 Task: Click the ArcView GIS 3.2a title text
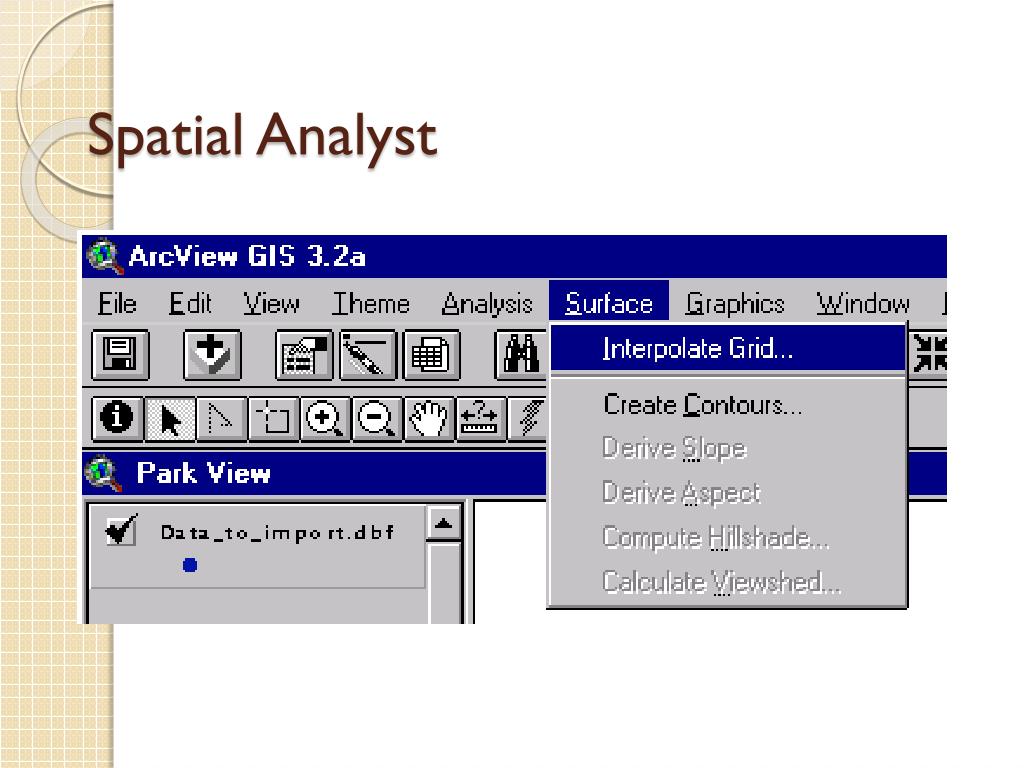[x=247, y=256]
